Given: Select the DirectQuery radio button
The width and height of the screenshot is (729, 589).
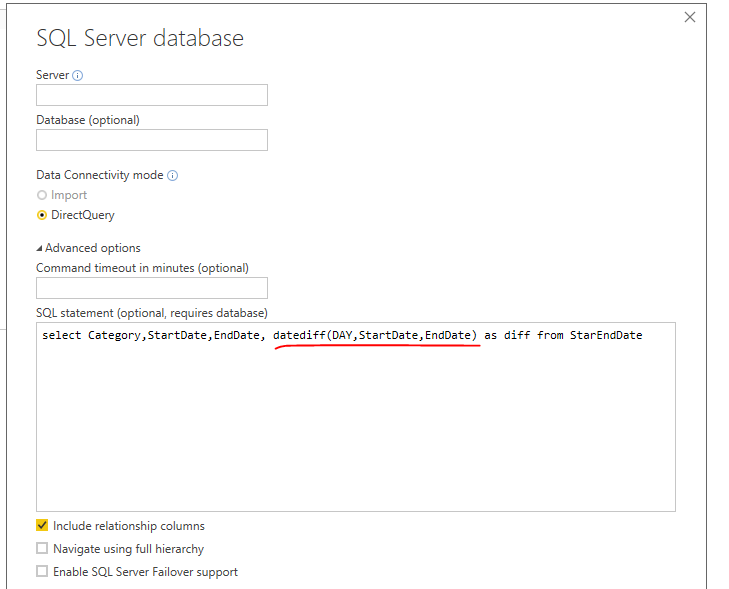Looking at the screenshot, I should pyautogui.click(x=42, y=215).
